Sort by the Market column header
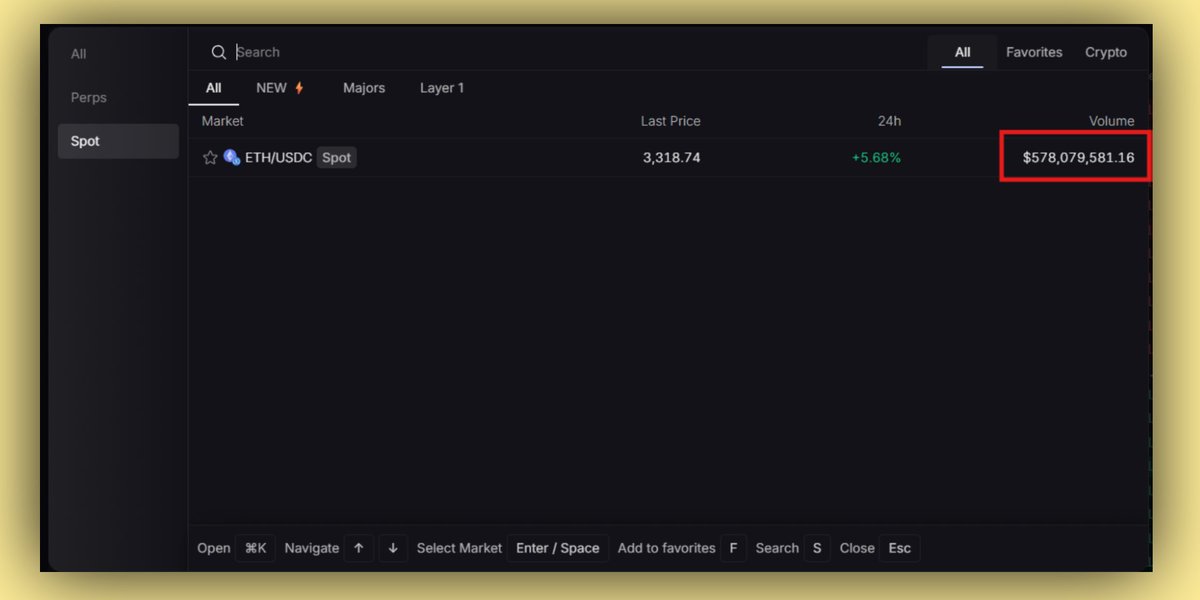The height and width of the screenshot is (600, 1200). [x=223, y=121]
